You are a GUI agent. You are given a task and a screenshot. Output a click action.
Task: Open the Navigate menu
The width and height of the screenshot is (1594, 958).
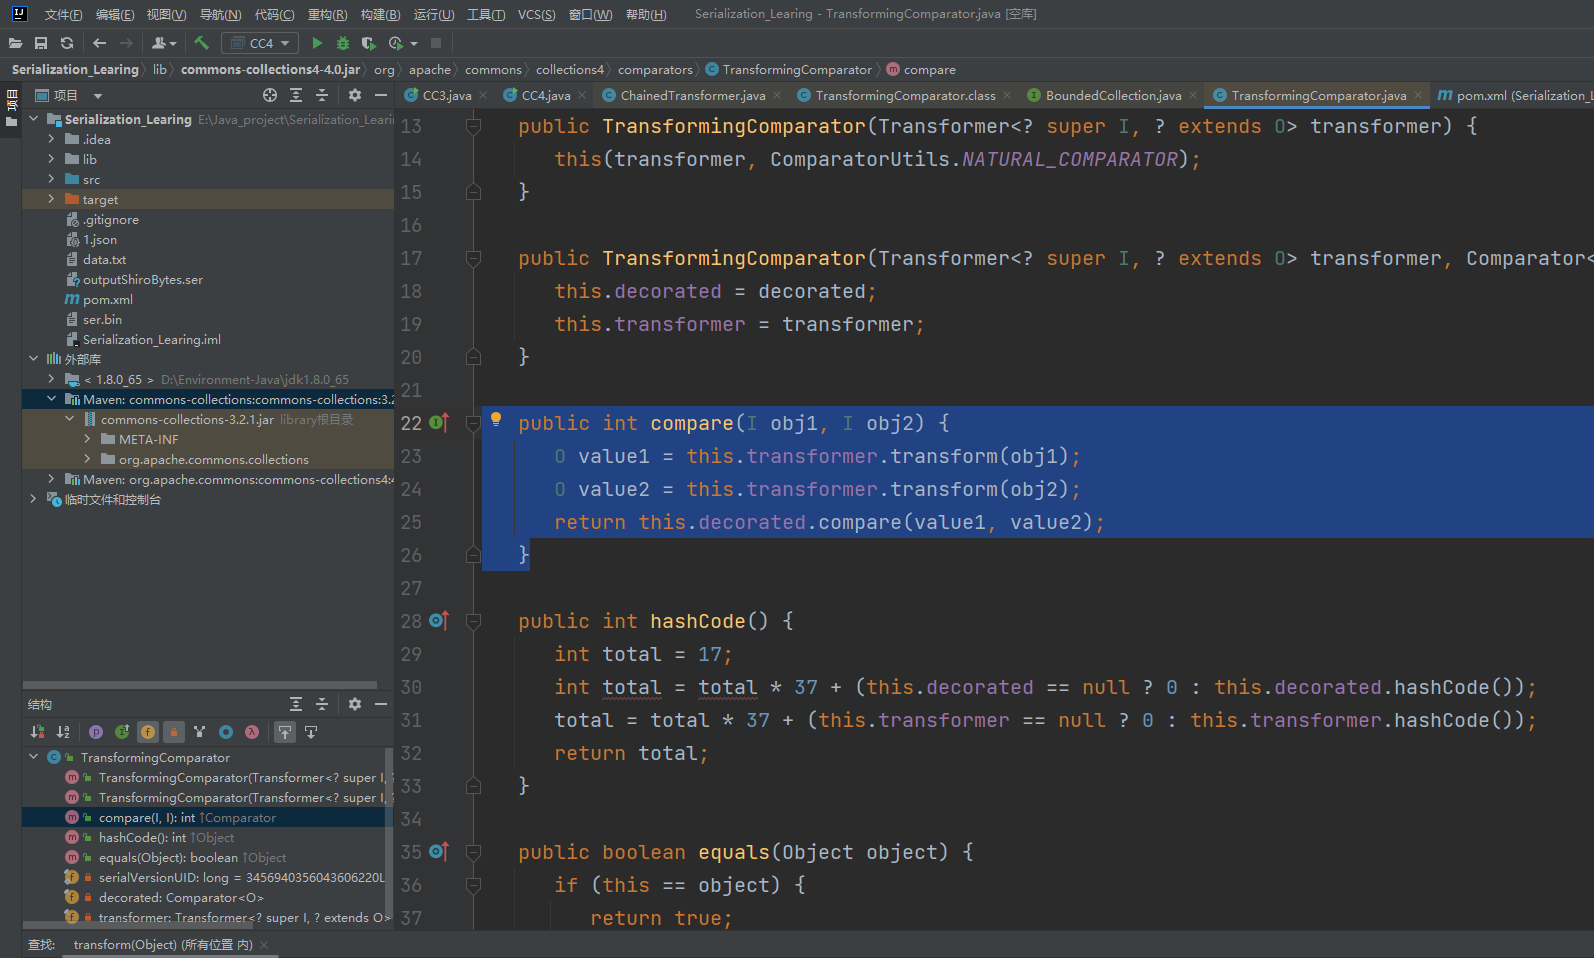pyautogui.click(x=220, y=14)
